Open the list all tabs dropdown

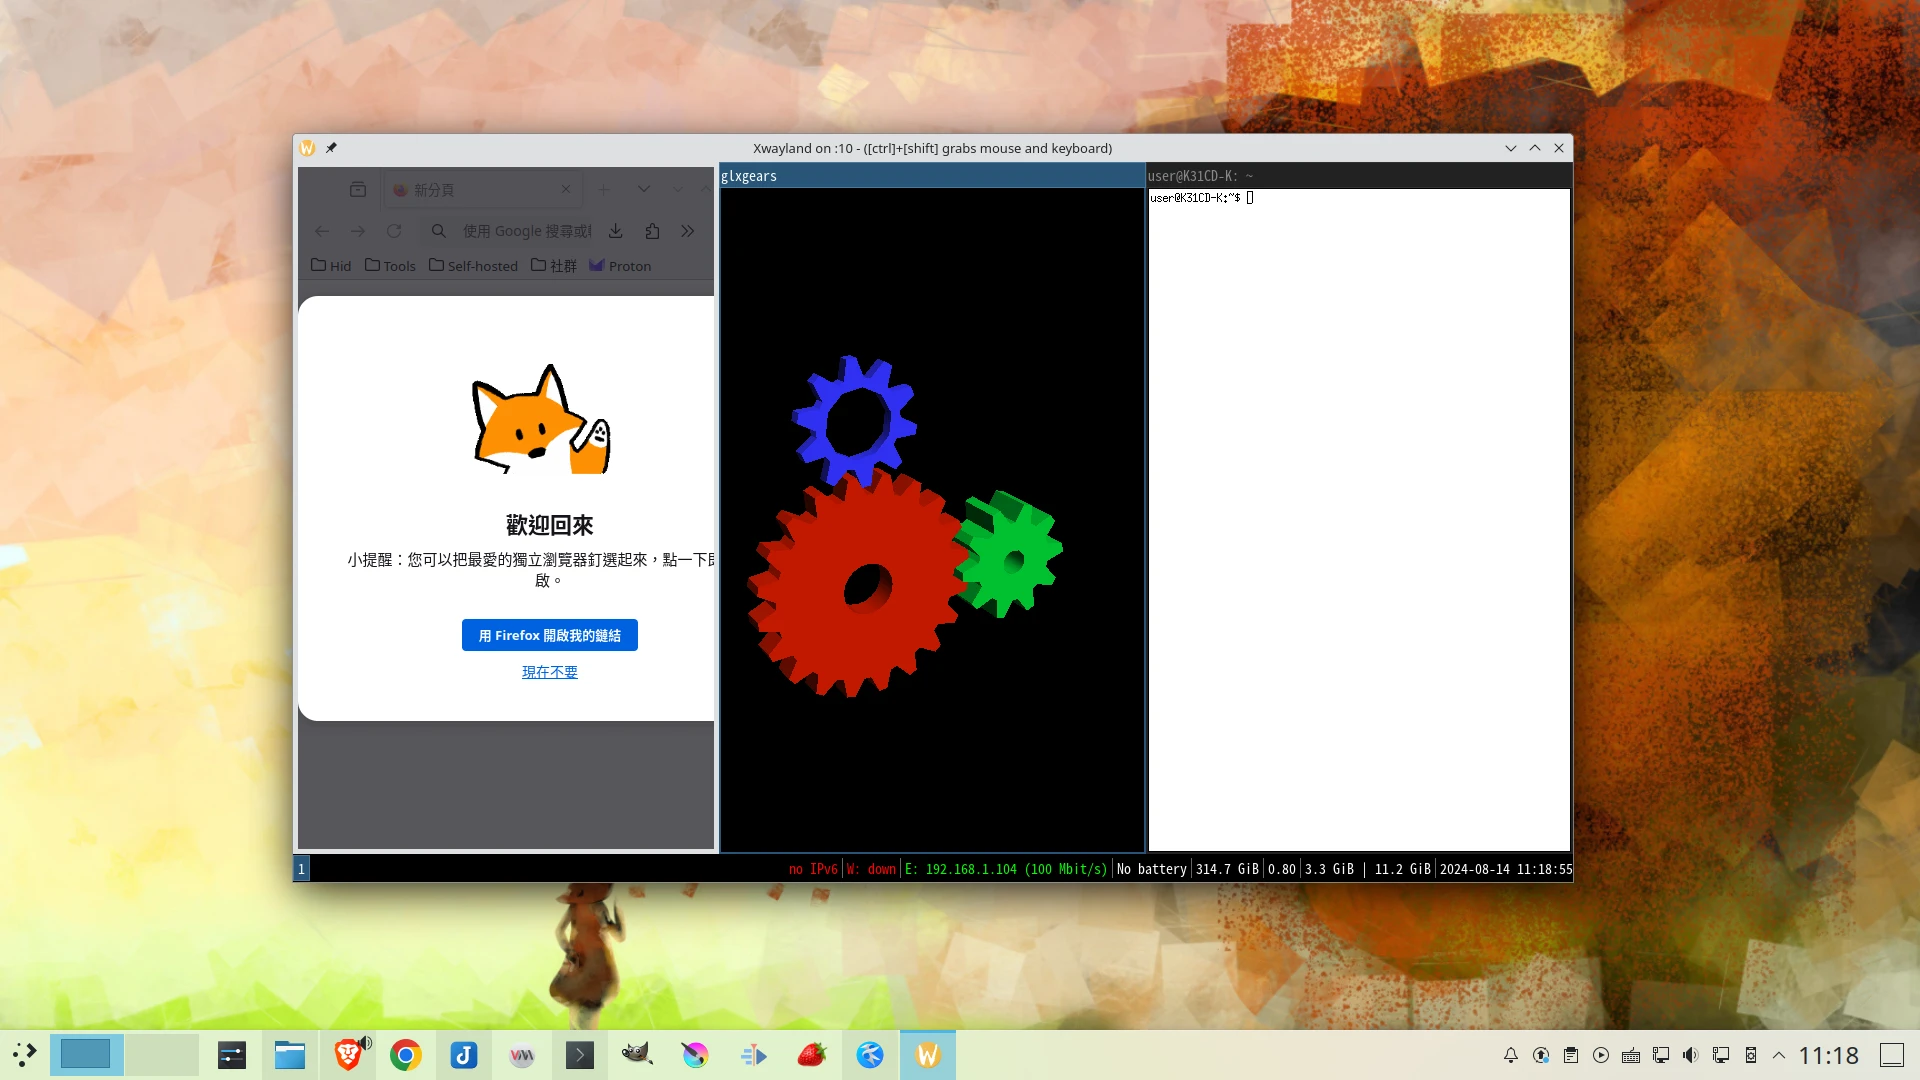644,189
